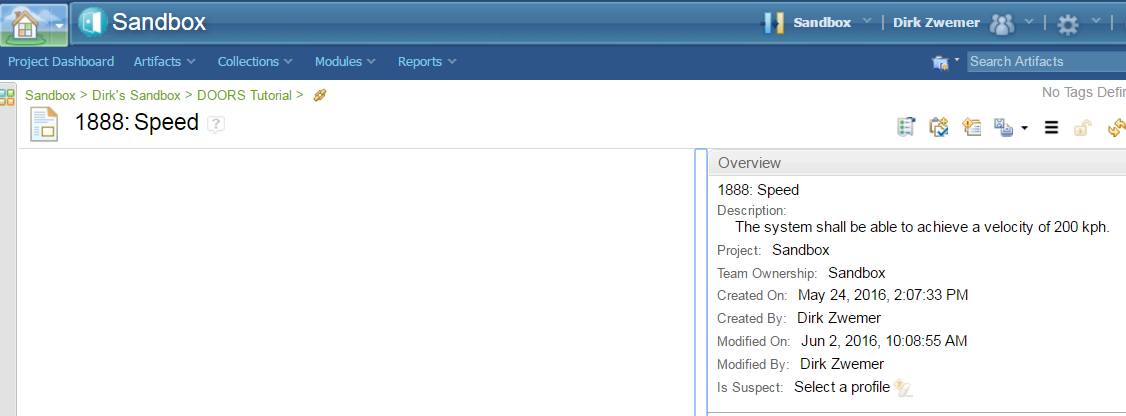
Task: Open the Dirk Zwemer user menu
Action: click(x=936, y=23)
